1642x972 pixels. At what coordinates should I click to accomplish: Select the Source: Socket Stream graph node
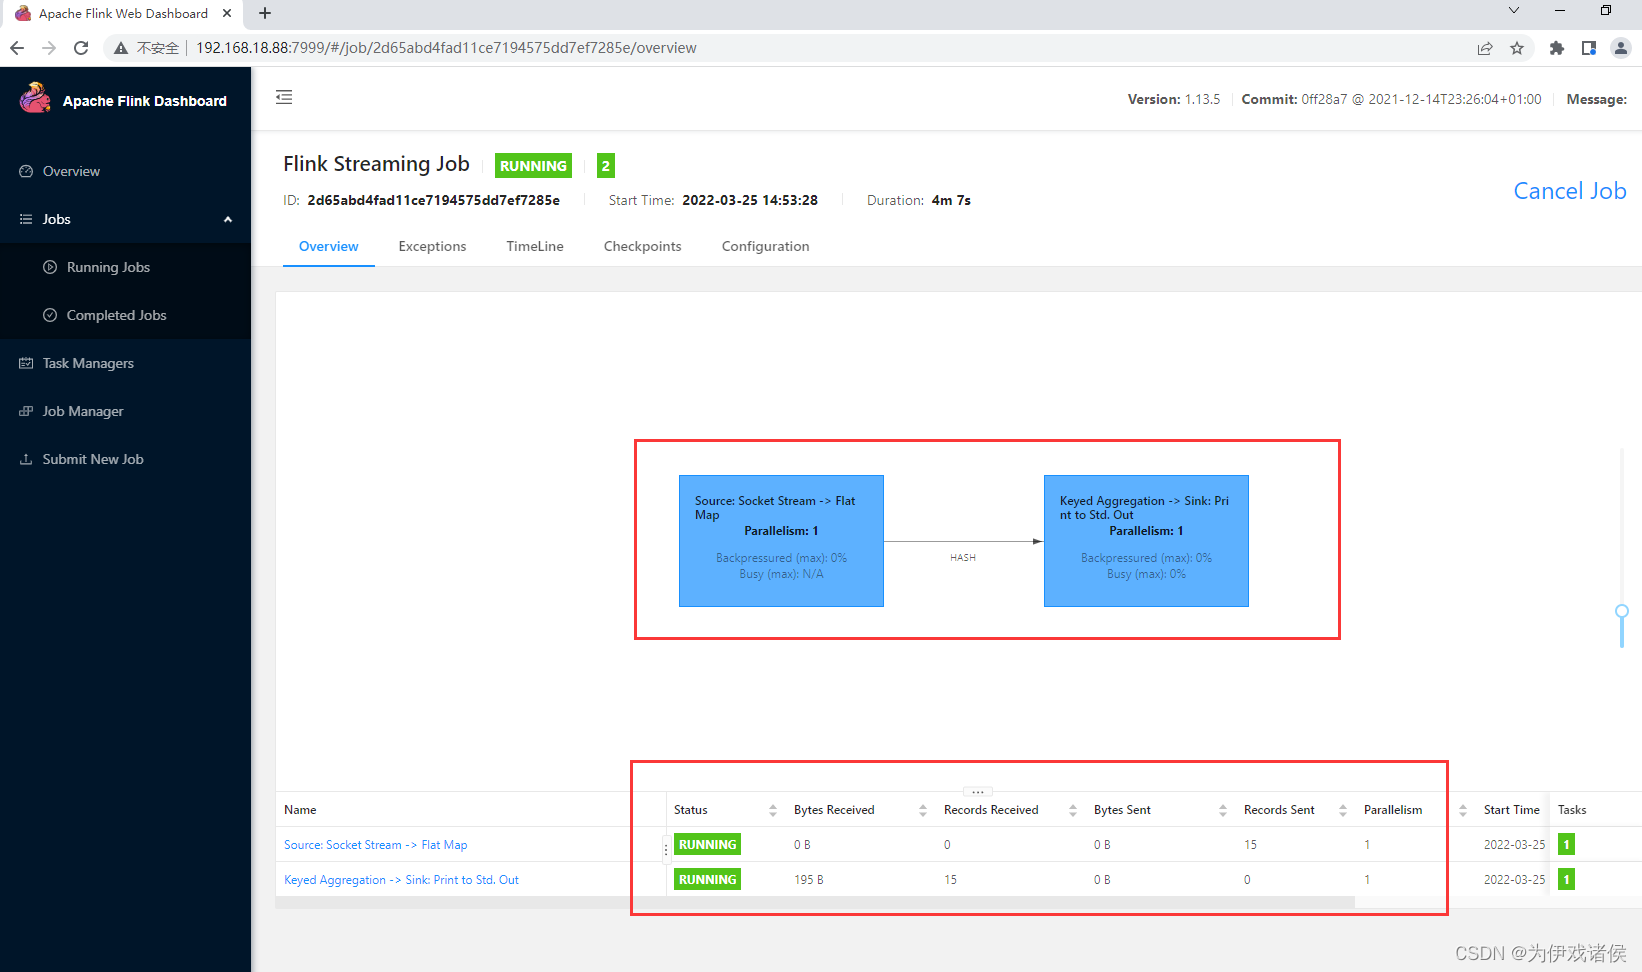pyautogui.click(x=781, y=541)
